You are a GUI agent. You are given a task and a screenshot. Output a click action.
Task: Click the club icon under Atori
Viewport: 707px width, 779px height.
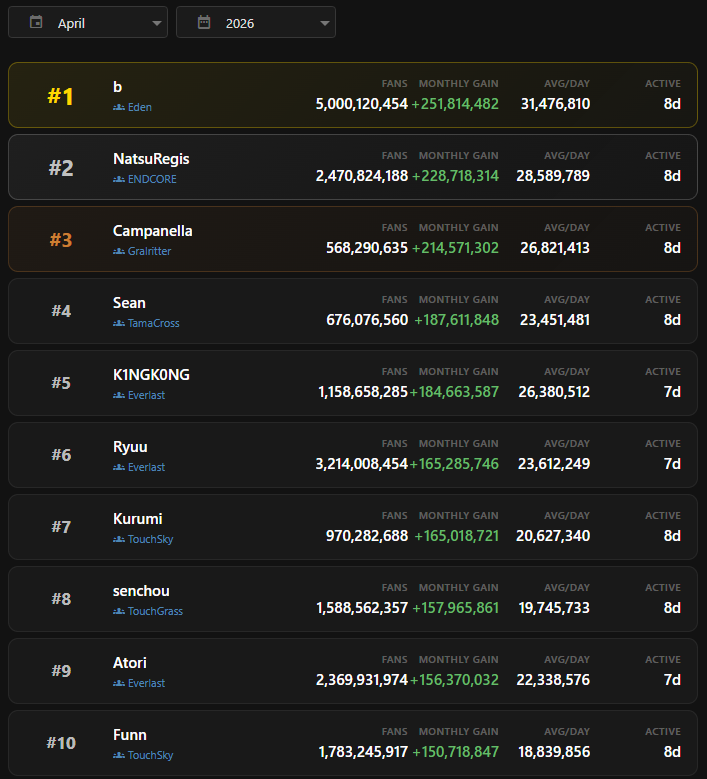tap(119, 684)
